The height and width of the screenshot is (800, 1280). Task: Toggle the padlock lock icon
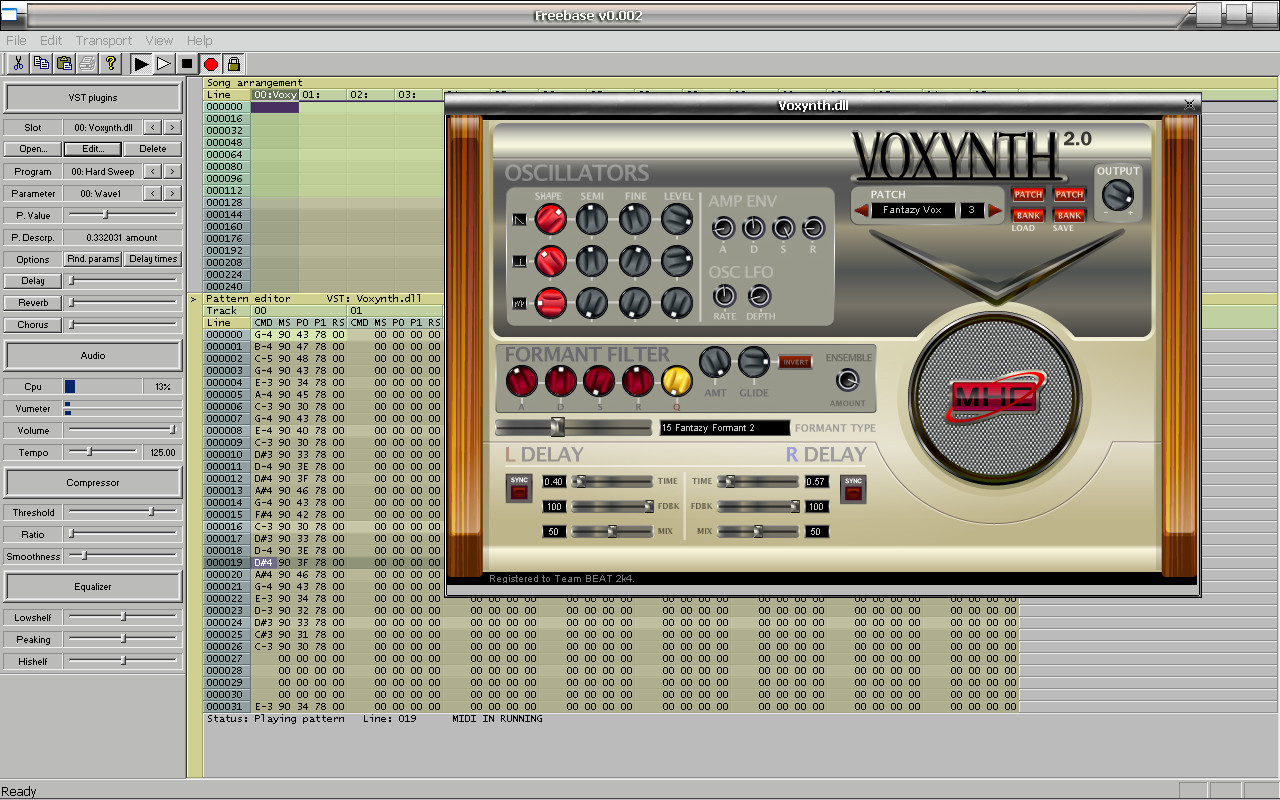pyautogui.click(x=234, y=64)
